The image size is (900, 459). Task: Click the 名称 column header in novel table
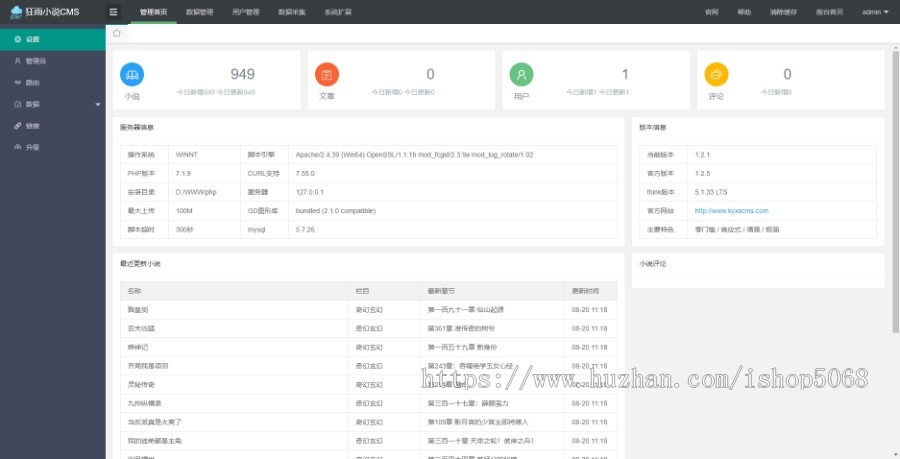point(135,290)
